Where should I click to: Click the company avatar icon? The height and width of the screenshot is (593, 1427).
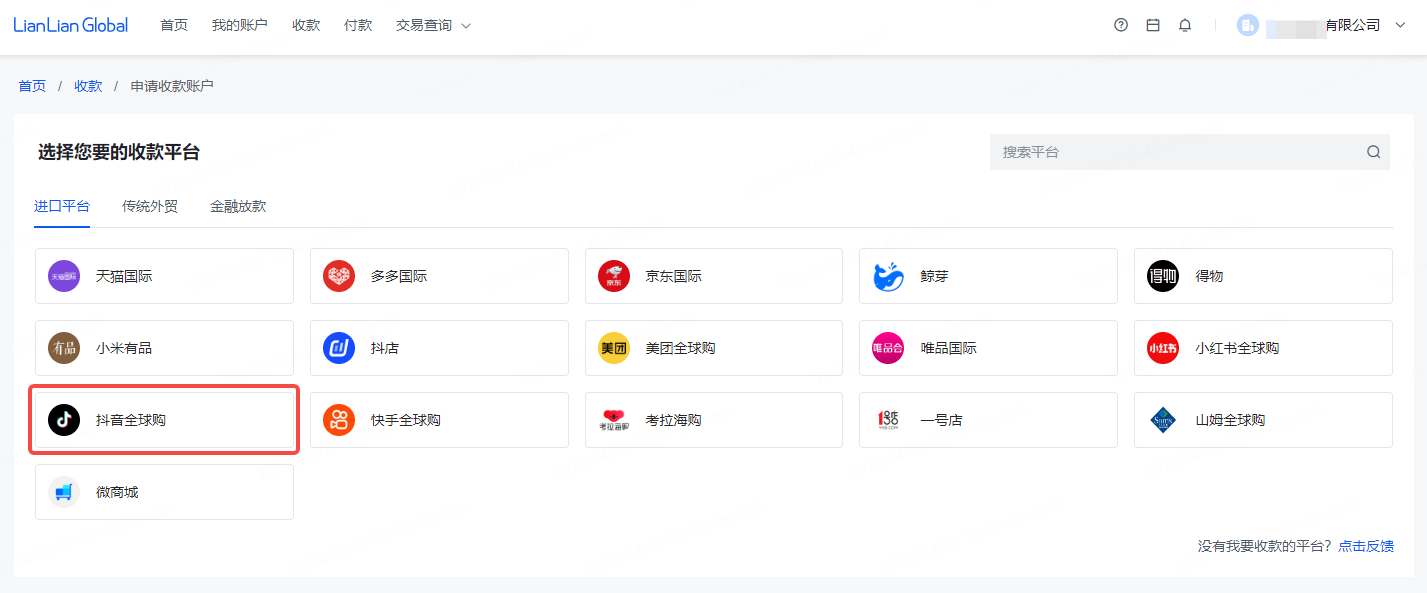pos(1247,25)
